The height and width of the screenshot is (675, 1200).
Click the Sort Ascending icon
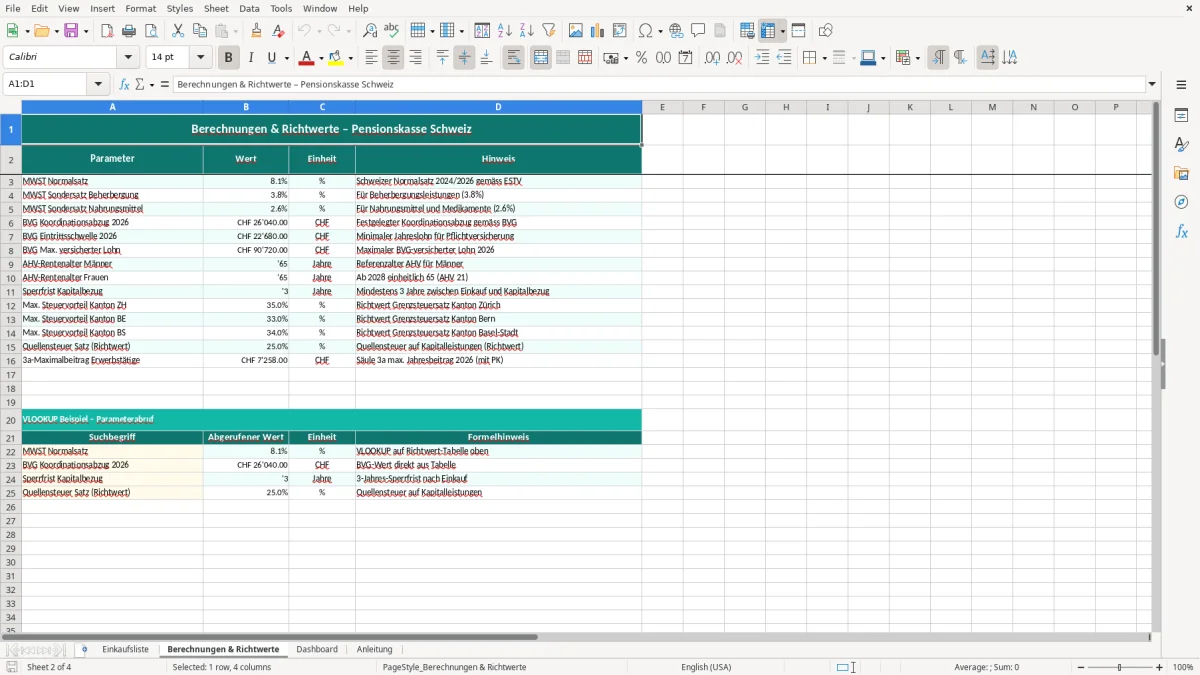505,31
